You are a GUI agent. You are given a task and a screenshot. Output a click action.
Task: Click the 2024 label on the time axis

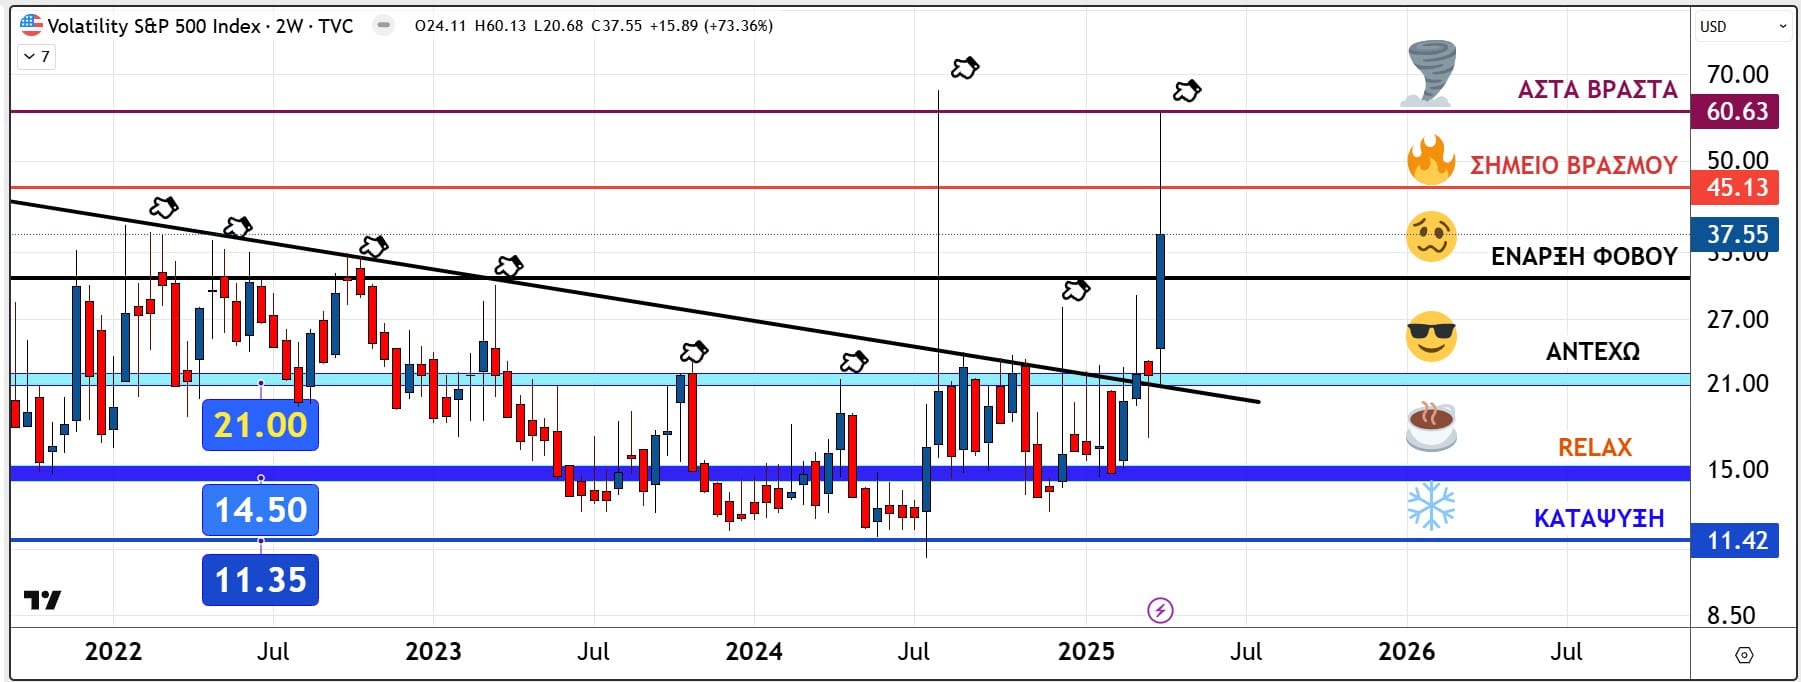pyautogui.click(x=753, y=652)
